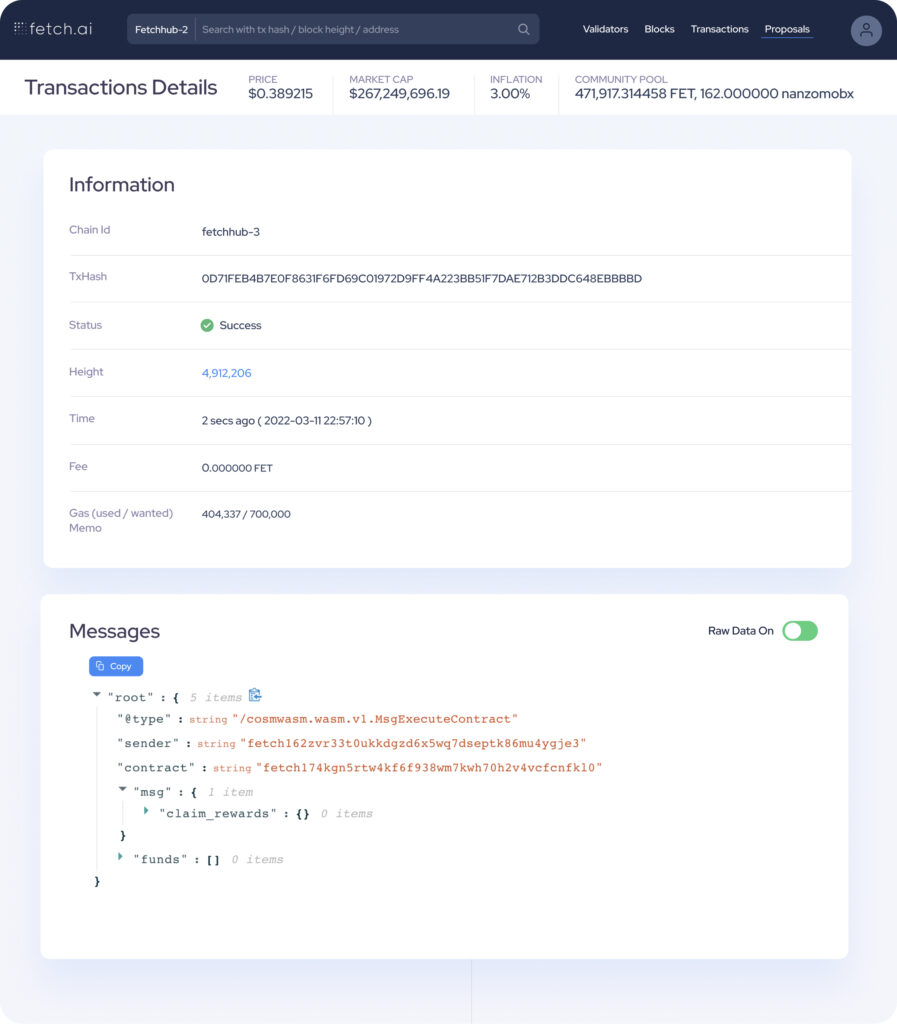The image size is (897, 1024).
Task: Select the Proposals nav item
Action: click(787, 29)
